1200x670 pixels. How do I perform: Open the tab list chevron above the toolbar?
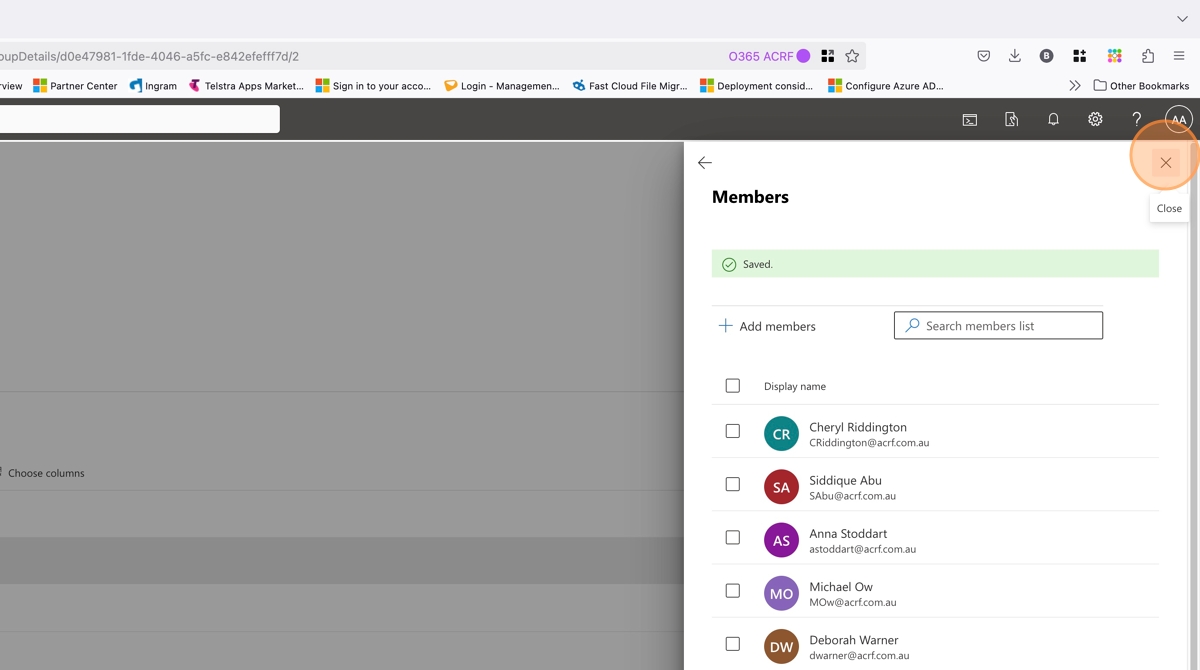[1182, 19]
